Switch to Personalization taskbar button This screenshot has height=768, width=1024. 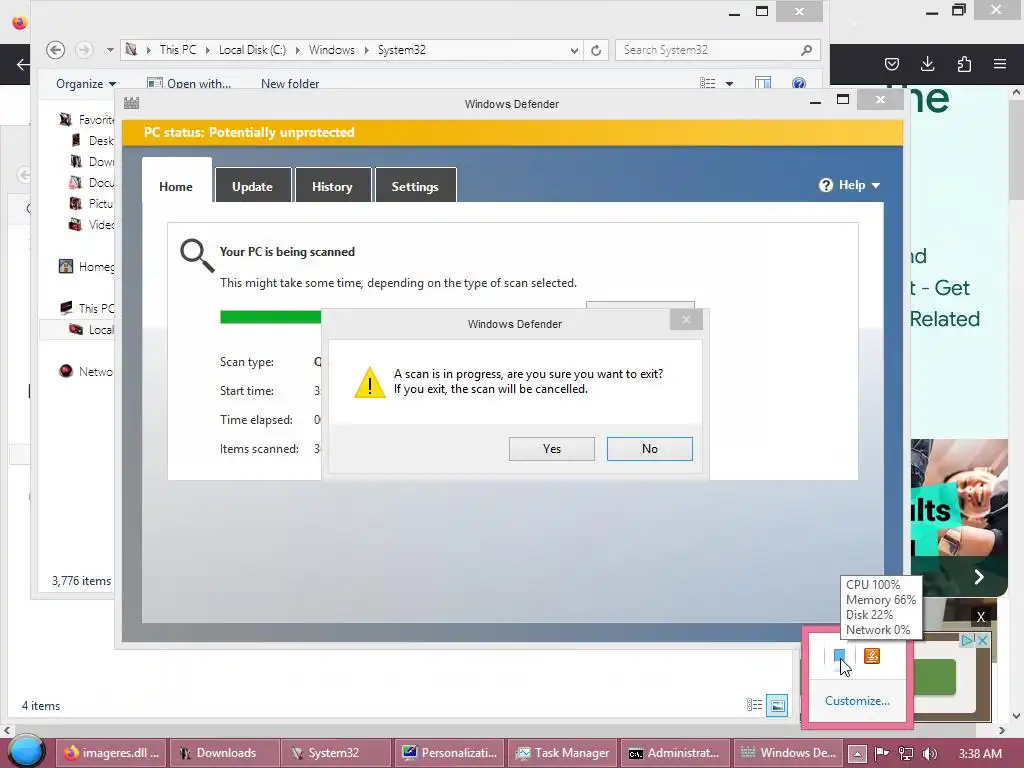[451, 753]
